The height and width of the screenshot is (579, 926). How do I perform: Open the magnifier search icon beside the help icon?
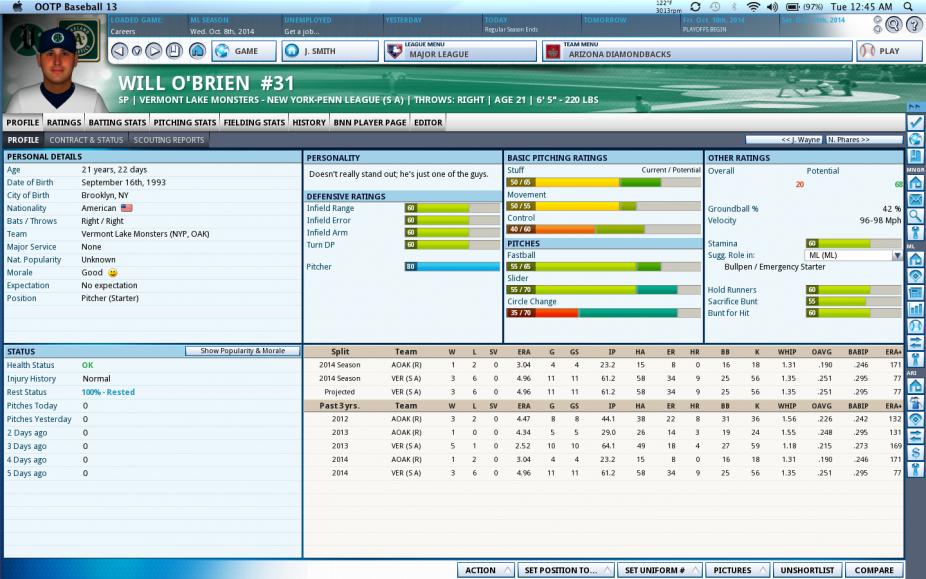(x=894, y=24)
